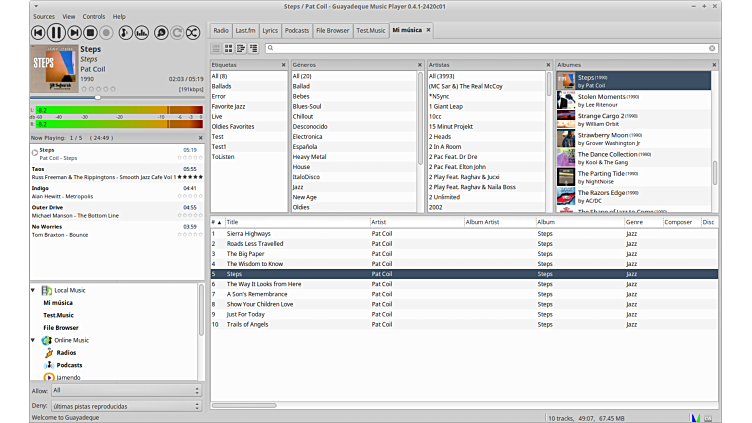Go back to the previous track
This screenshot has height=423, width=752.
[x=39, y=33]
